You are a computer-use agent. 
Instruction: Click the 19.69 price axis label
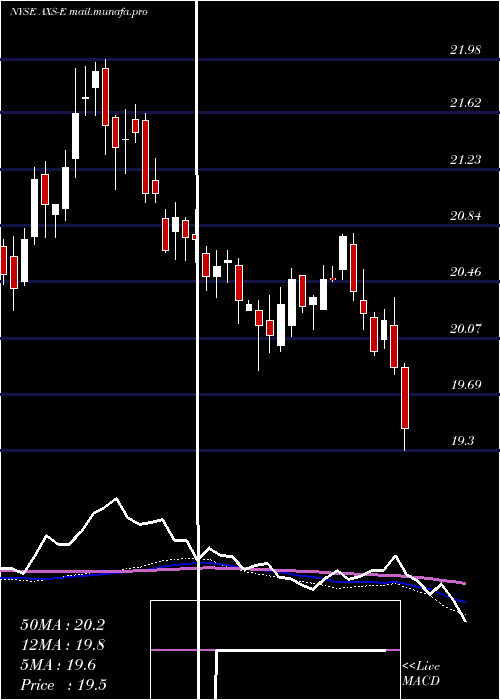coord(466,384)
